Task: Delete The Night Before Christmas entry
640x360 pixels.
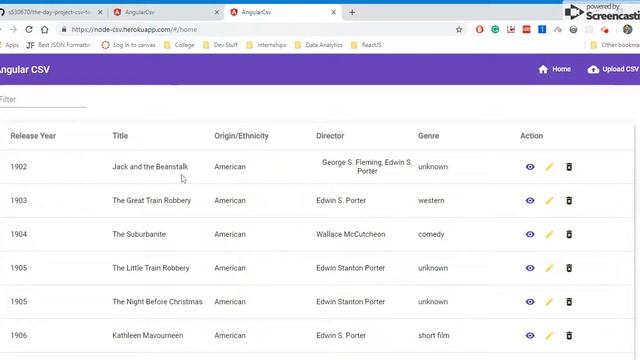Action: click(569, 302)
